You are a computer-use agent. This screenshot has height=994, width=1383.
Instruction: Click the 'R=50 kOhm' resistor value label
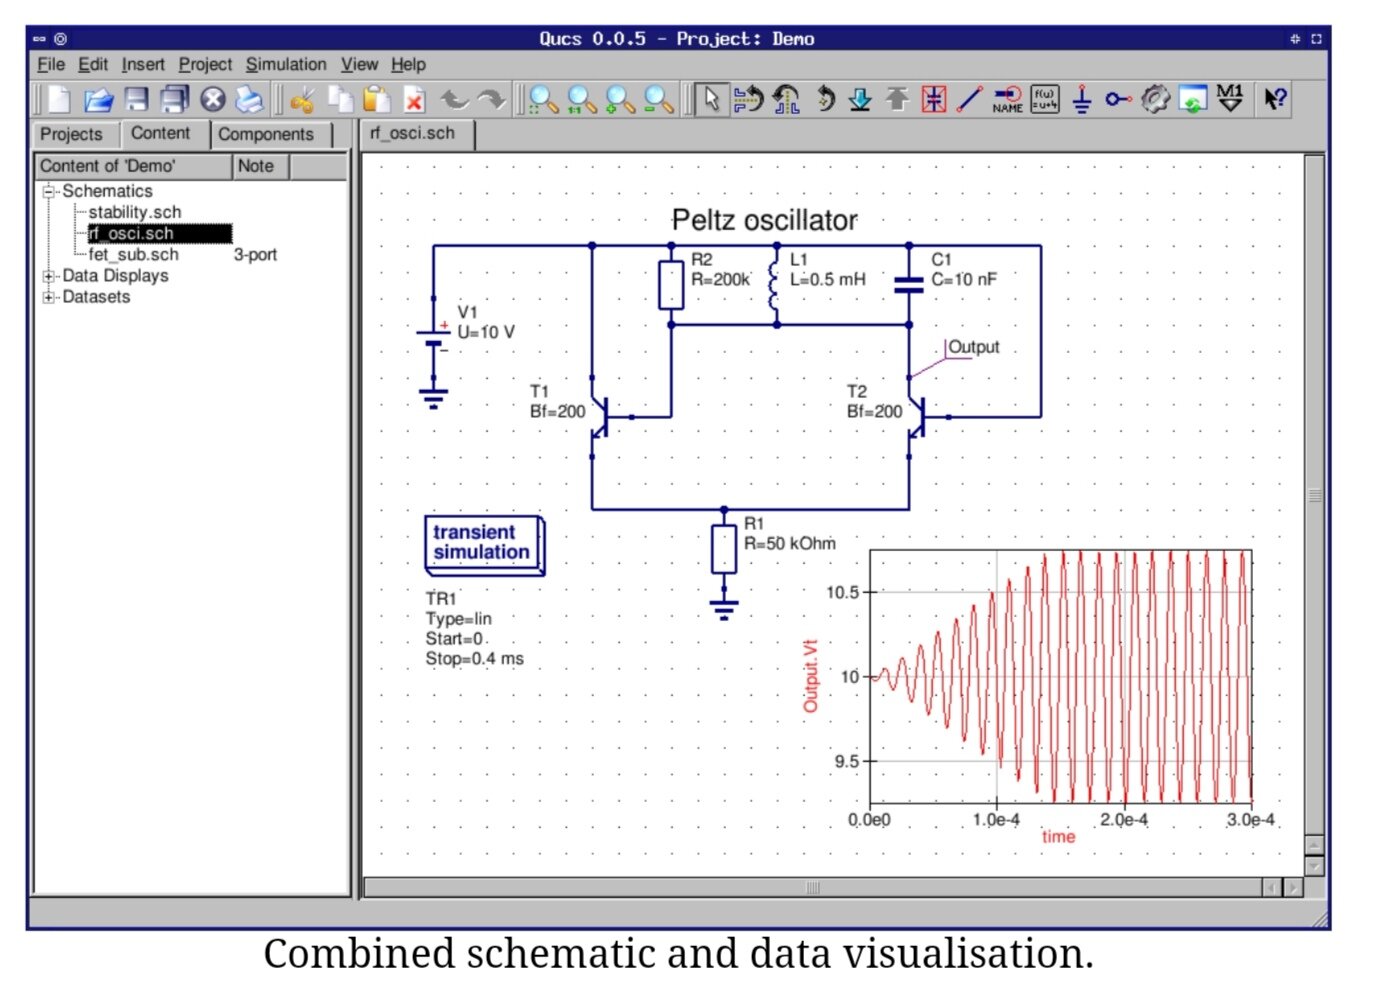pyautogui.click(x=790, y=543)
